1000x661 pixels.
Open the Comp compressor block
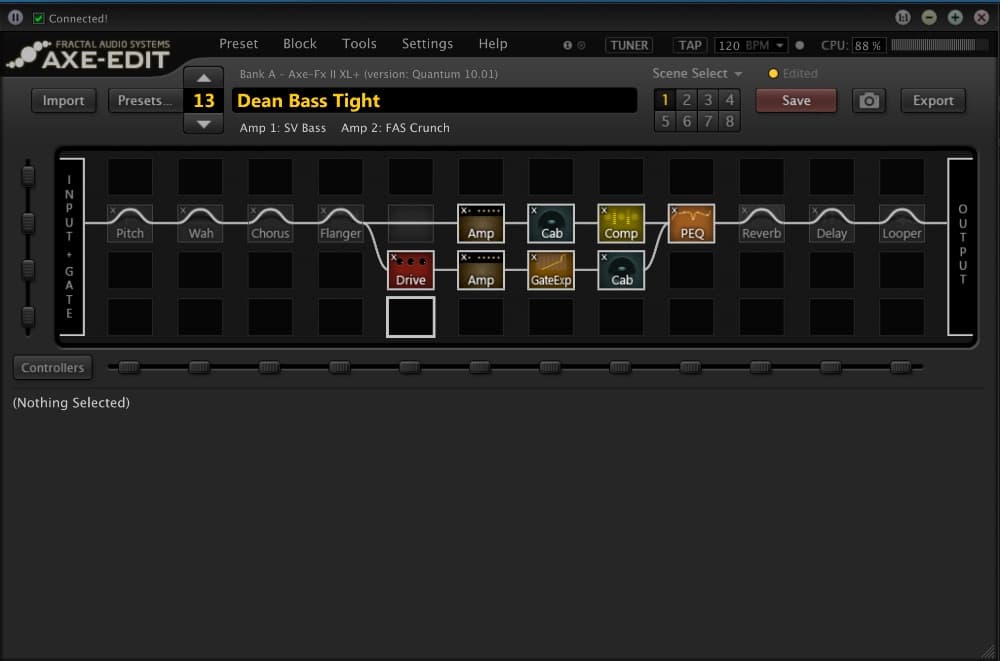coord(621,223)
